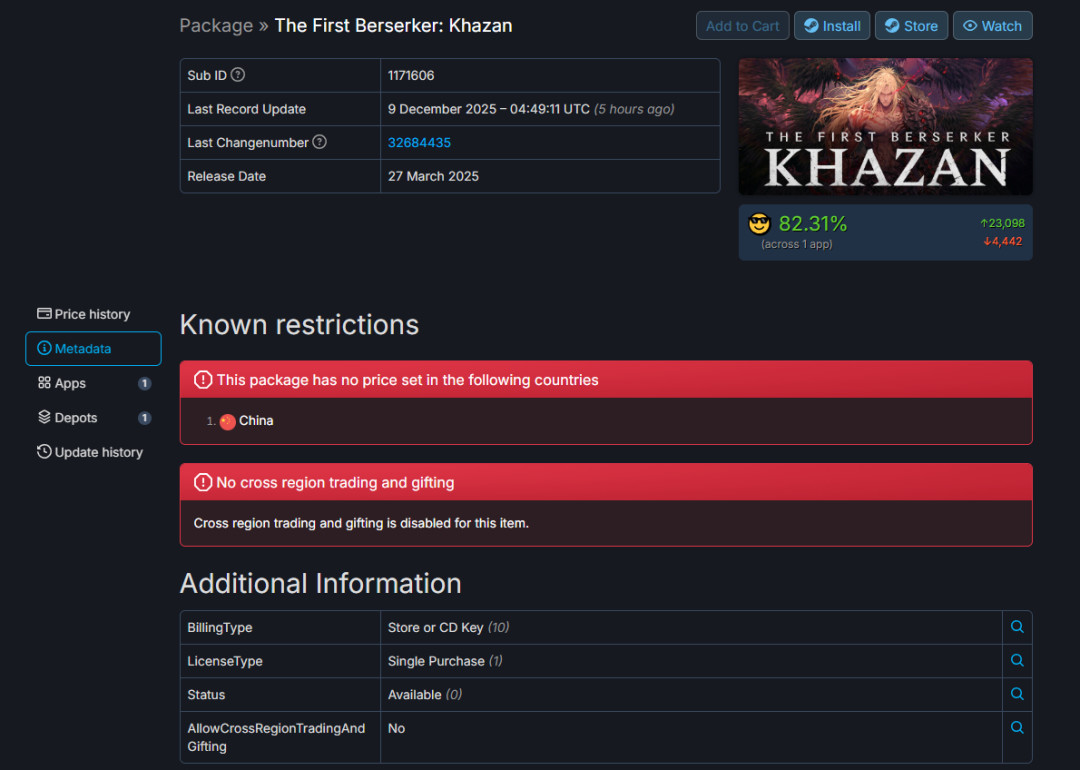The width and height of the screenshot is (1080, 770).
Task: Click the Sub ID help question icon
Action: [x=238, y=75]
